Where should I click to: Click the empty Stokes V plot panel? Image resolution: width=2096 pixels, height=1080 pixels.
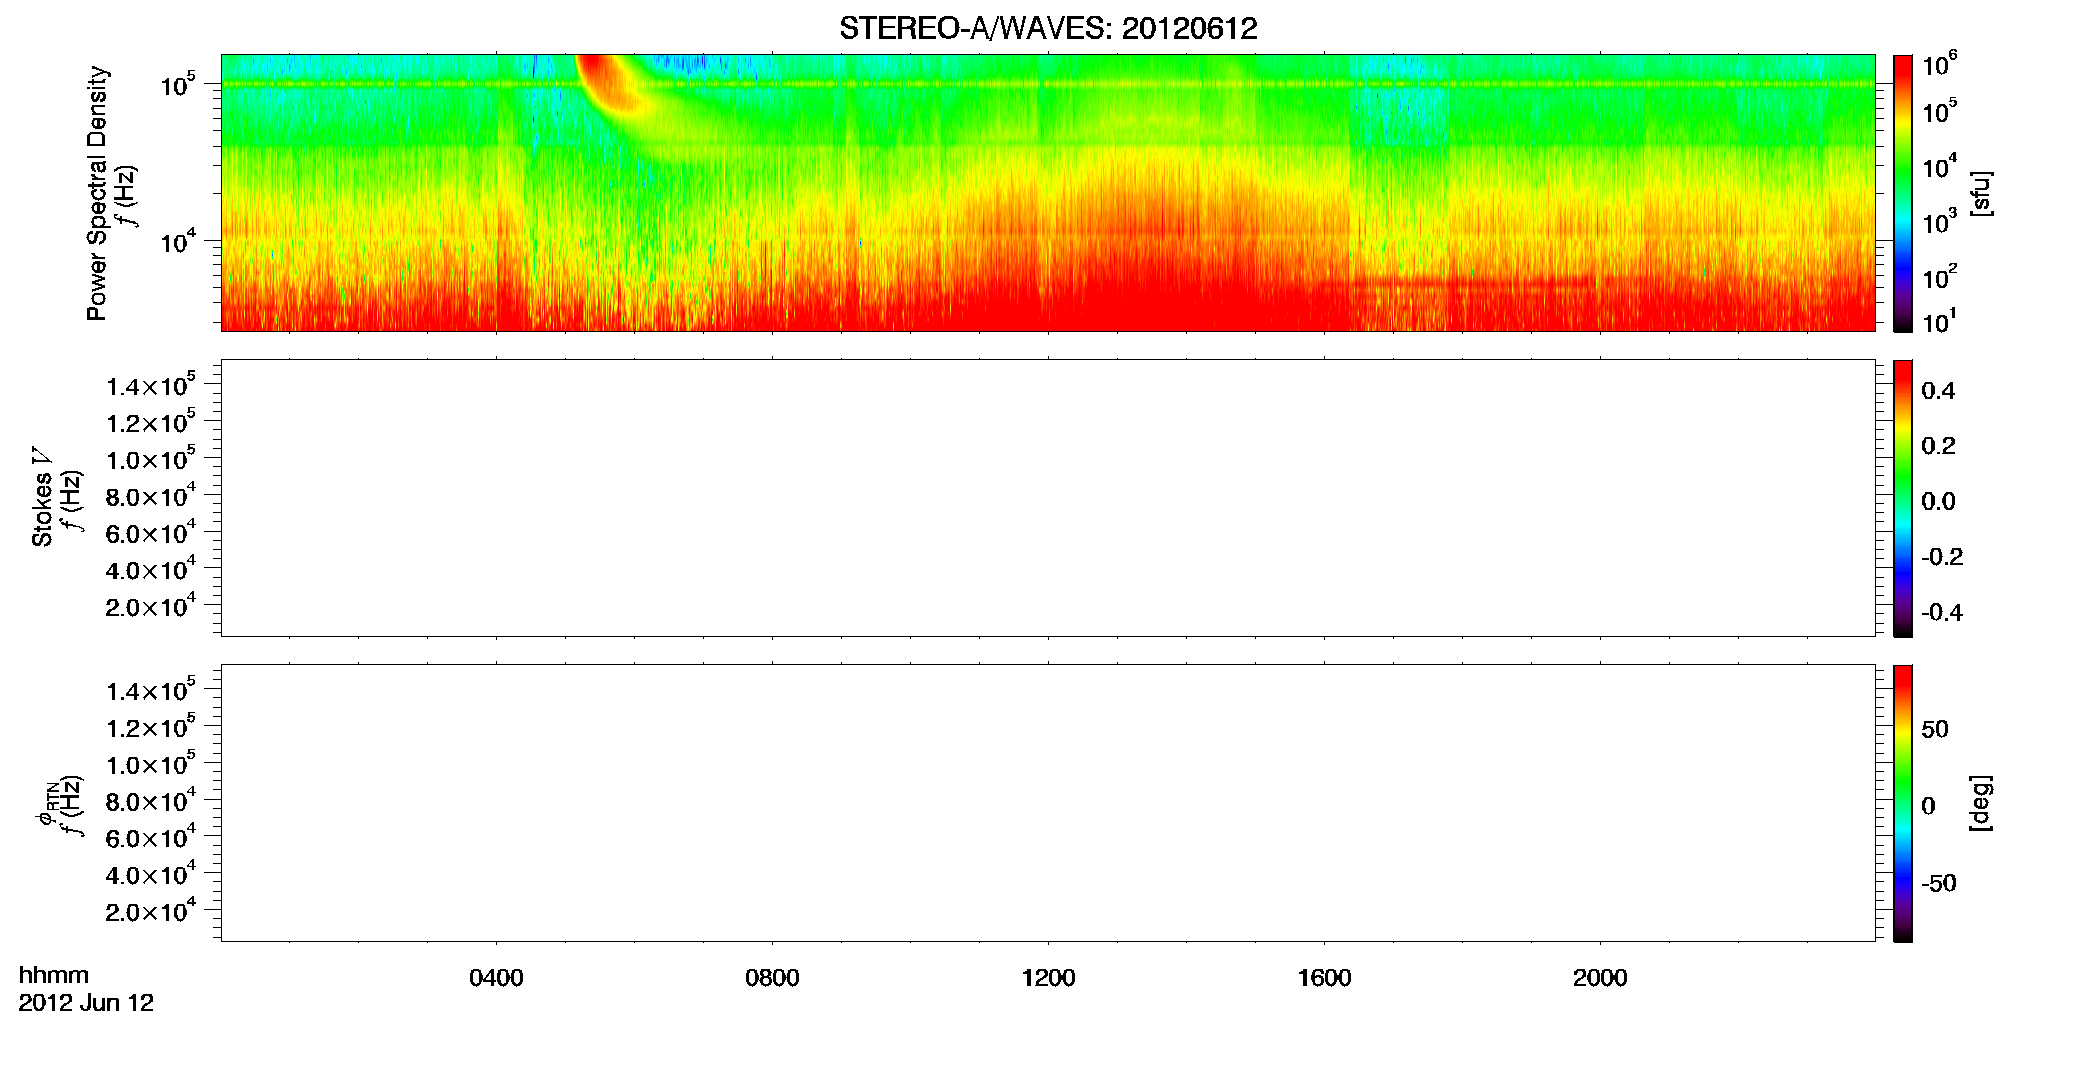coord(1048,498)
